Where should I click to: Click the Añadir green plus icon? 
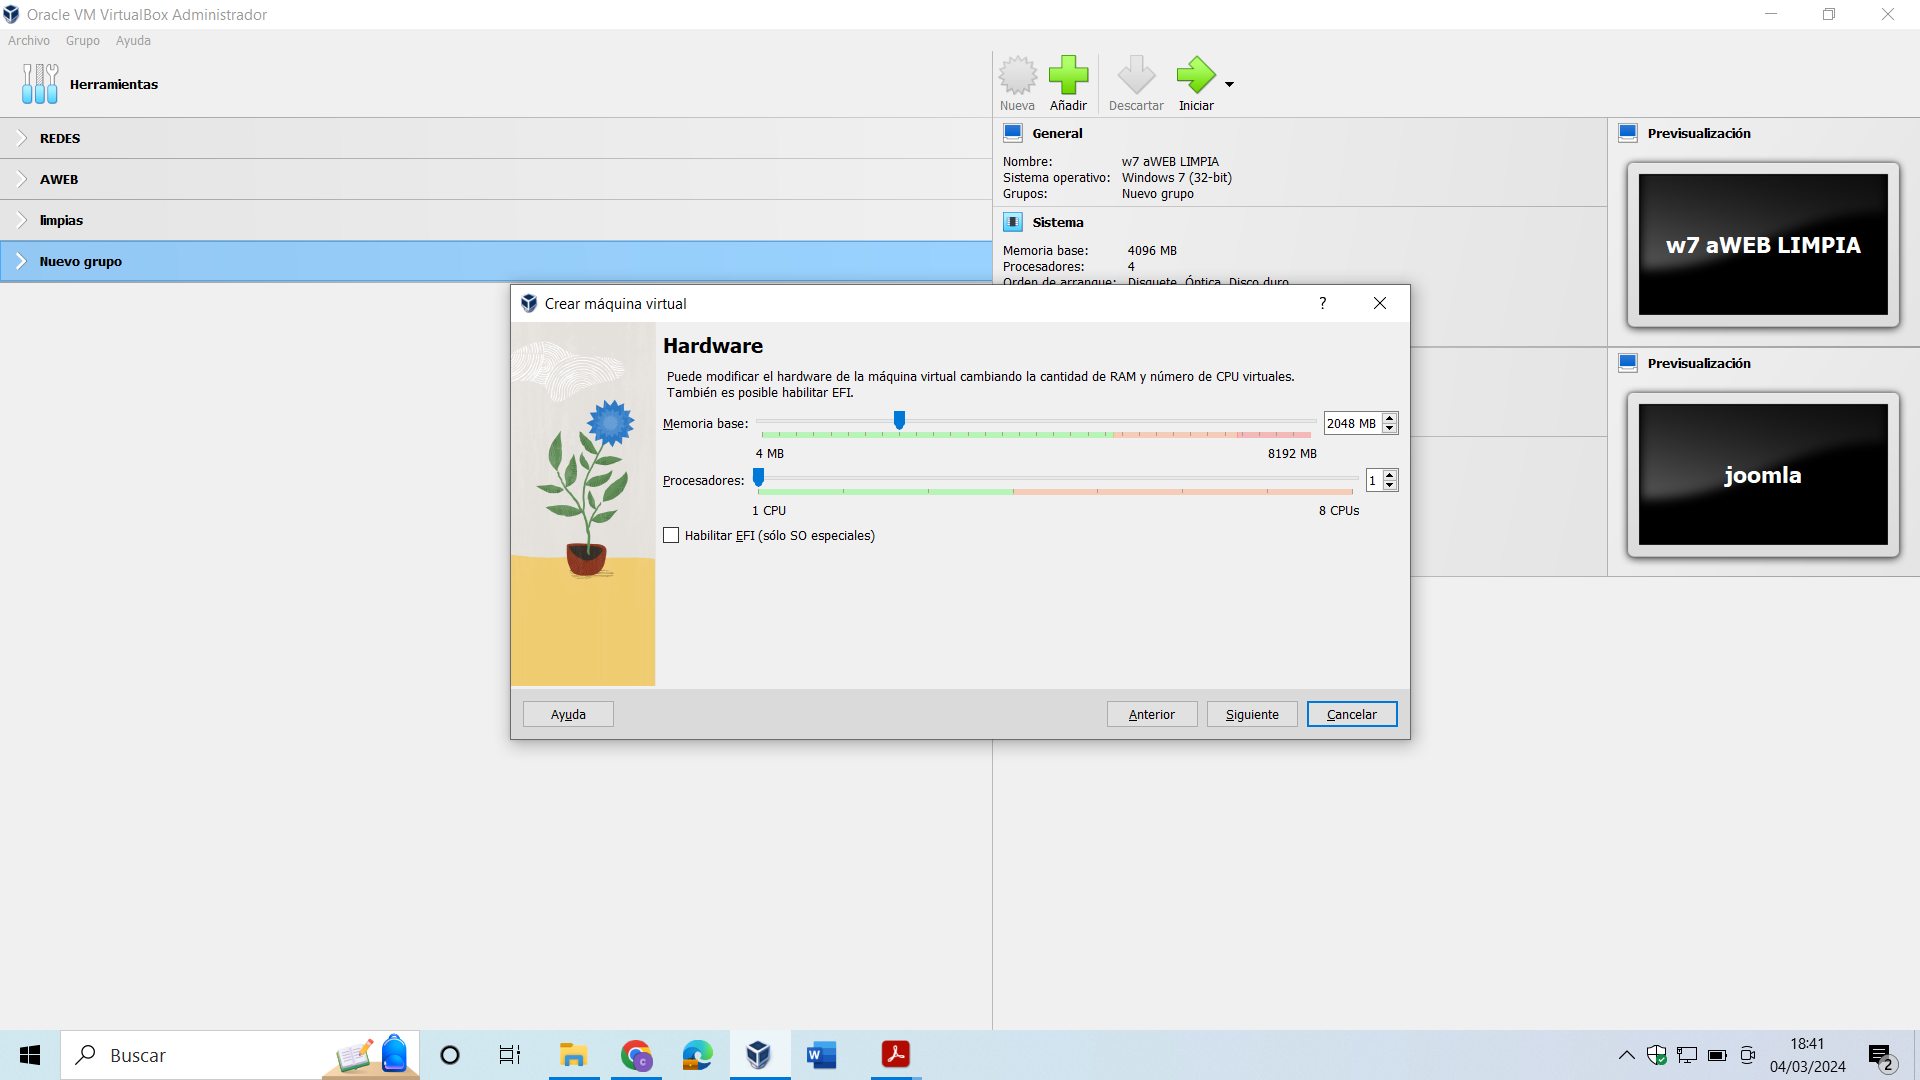tap(1068, 76)
